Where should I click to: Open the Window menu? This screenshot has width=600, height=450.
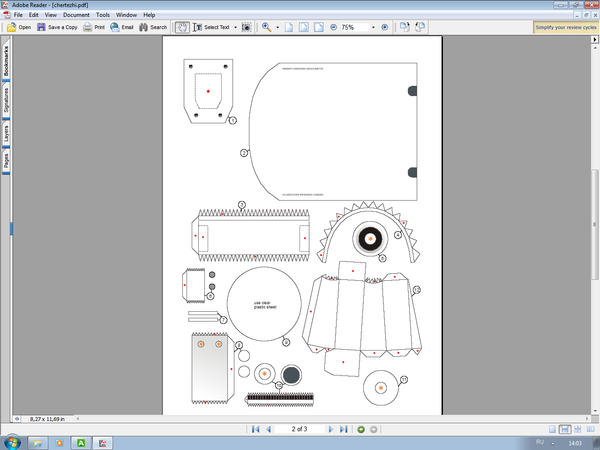click(x=126, y=15)
